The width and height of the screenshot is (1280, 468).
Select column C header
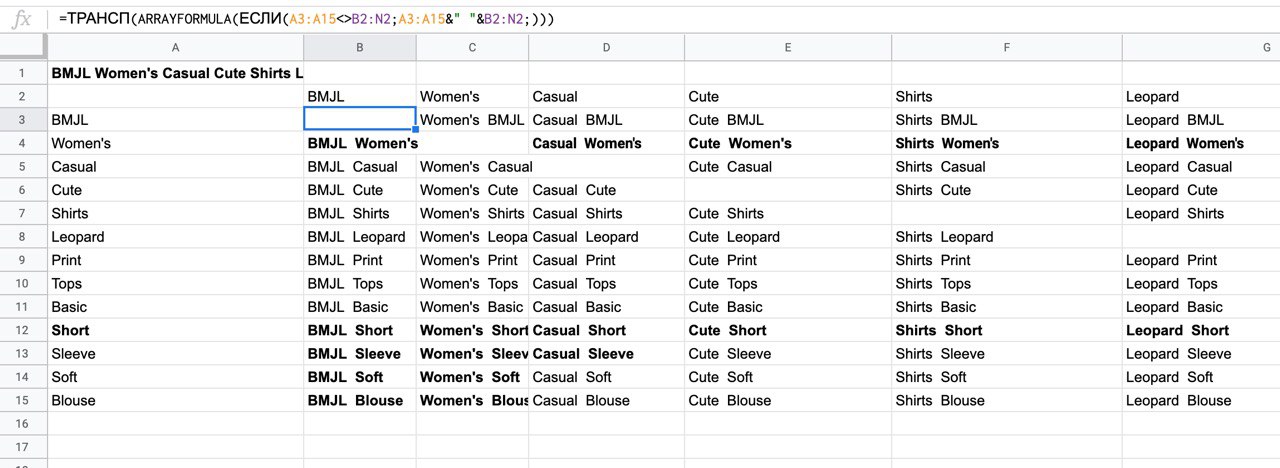472,47
